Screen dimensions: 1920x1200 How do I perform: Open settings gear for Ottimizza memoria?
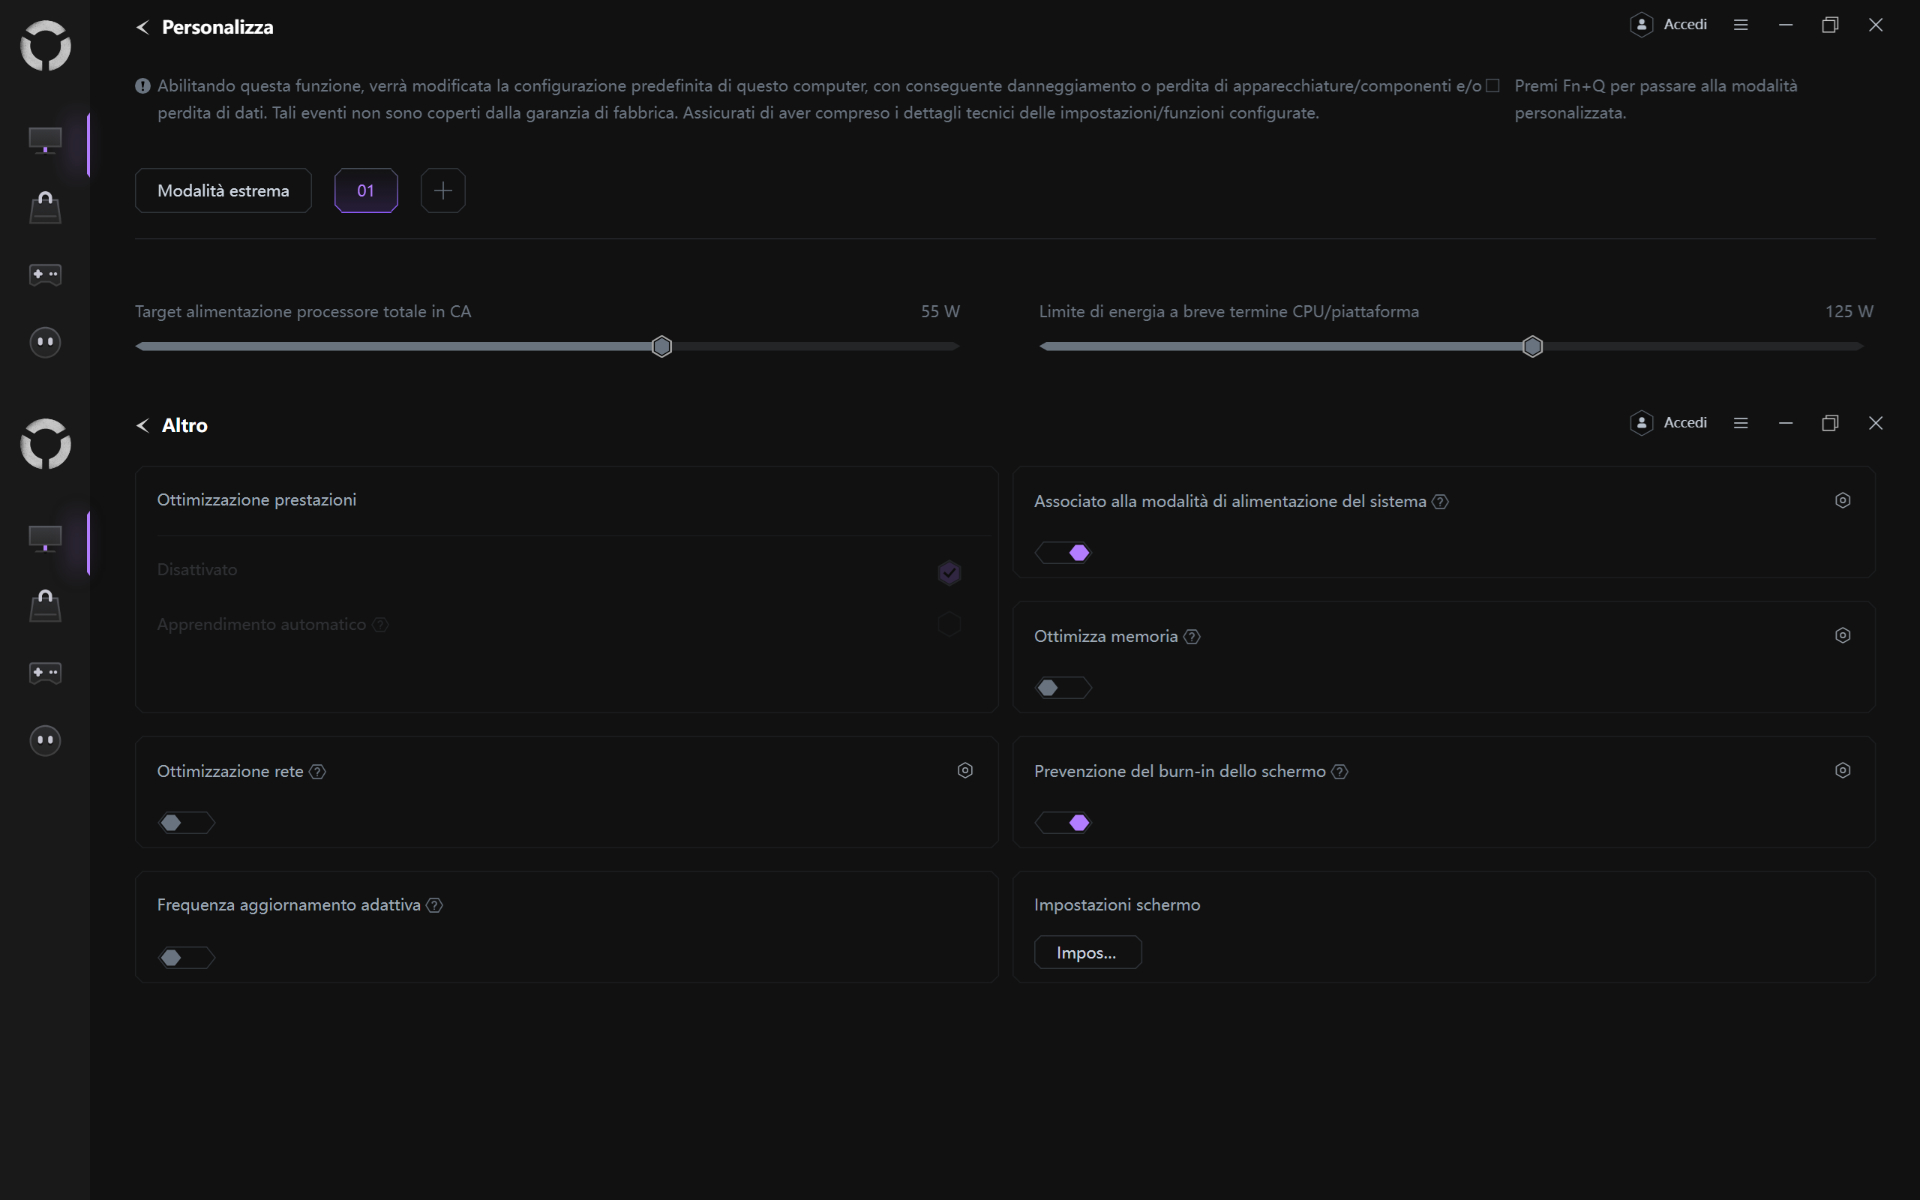[1842, 636]
